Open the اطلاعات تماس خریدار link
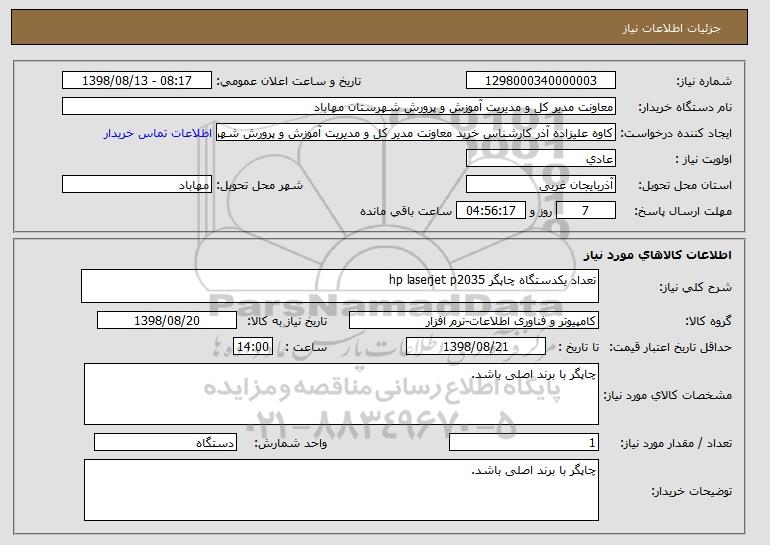The height and width of the screenshot is (545, 770). point(158,133)
